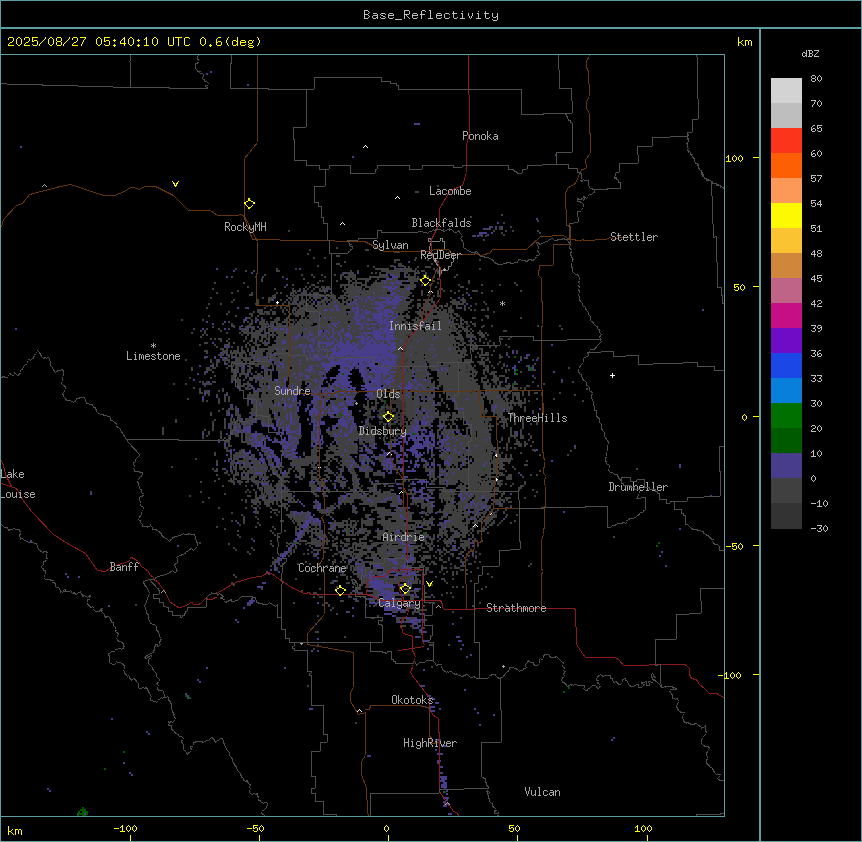
Task: Click the yellow diamond marker near RockyMH
Action: click(249, 204)
